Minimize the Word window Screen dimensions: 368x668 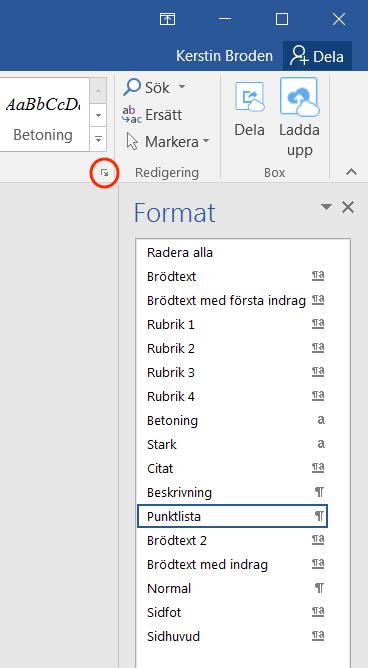(x=225, y=19)
